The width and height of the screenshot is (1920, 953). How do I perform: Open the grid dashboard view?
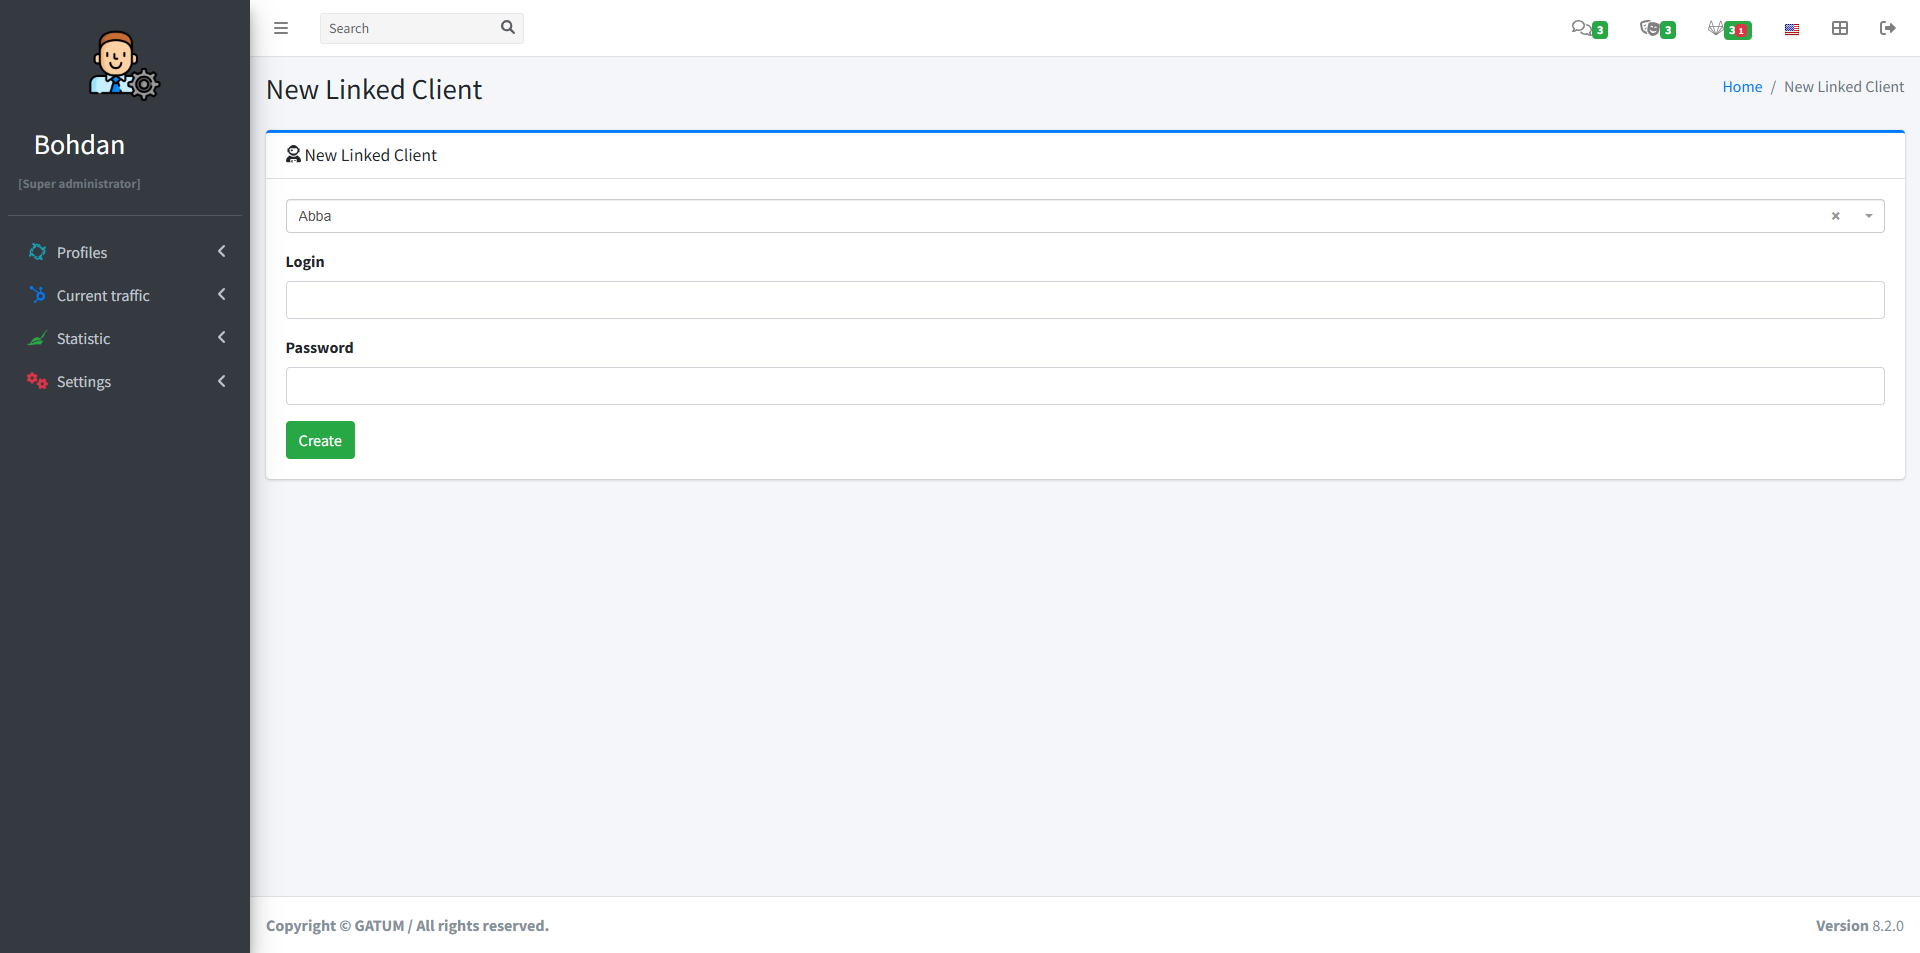(1840, 28)
